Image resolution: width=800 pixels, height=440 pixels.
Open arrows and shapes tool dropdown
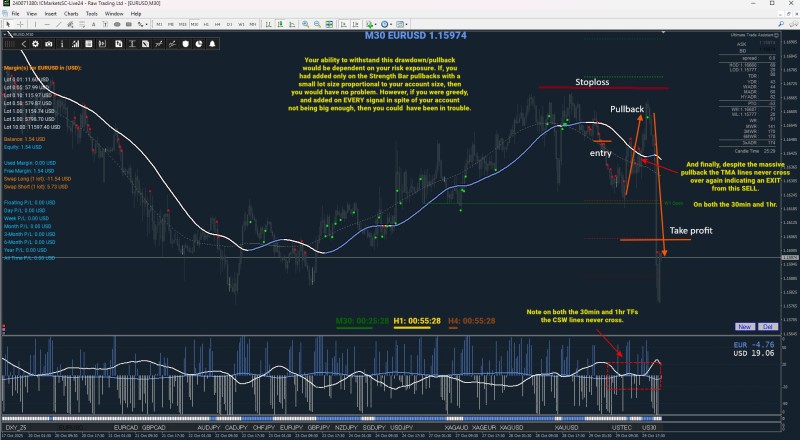click(142, 24)
